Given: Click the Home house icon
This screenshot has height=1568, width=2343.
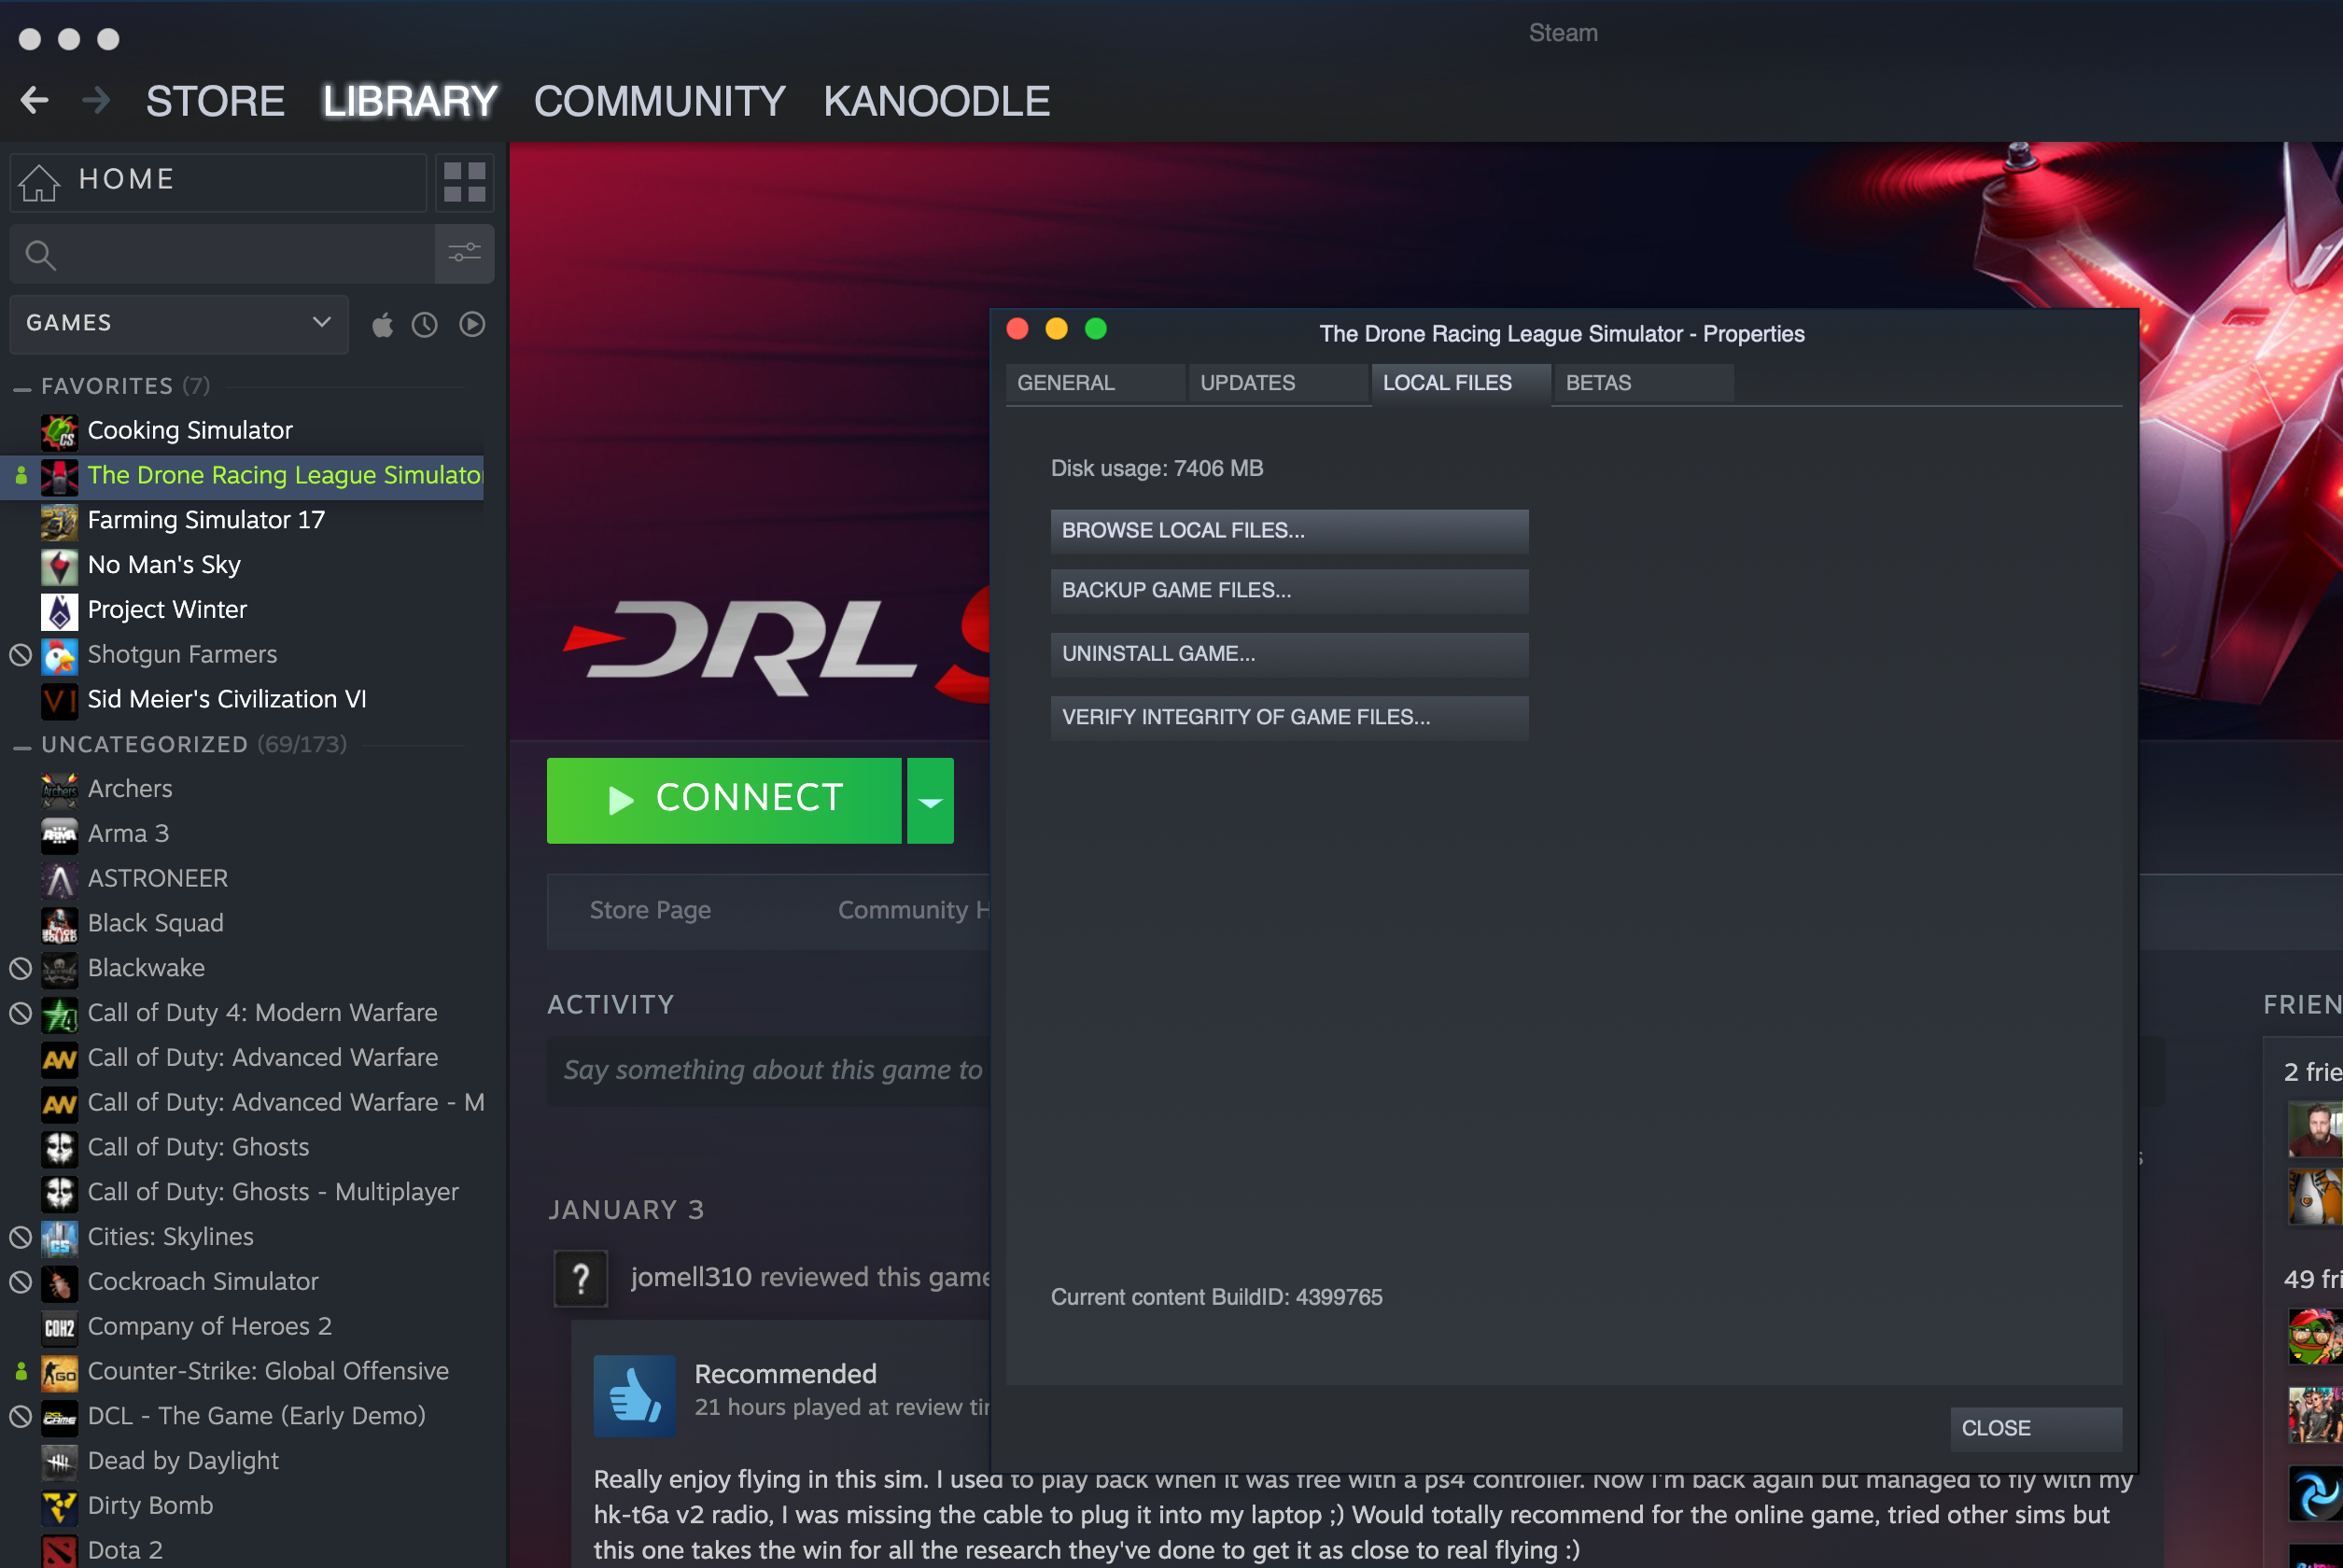Looking at the screenshot, I should 40,182.
